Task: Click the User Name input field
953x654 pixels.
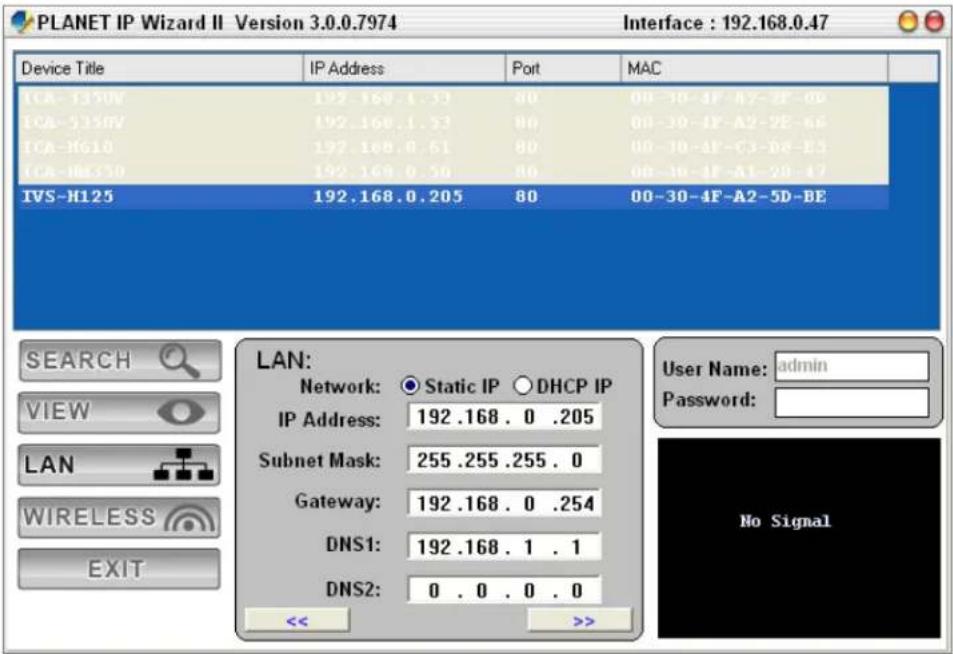Action: click(x=852, y=367)
